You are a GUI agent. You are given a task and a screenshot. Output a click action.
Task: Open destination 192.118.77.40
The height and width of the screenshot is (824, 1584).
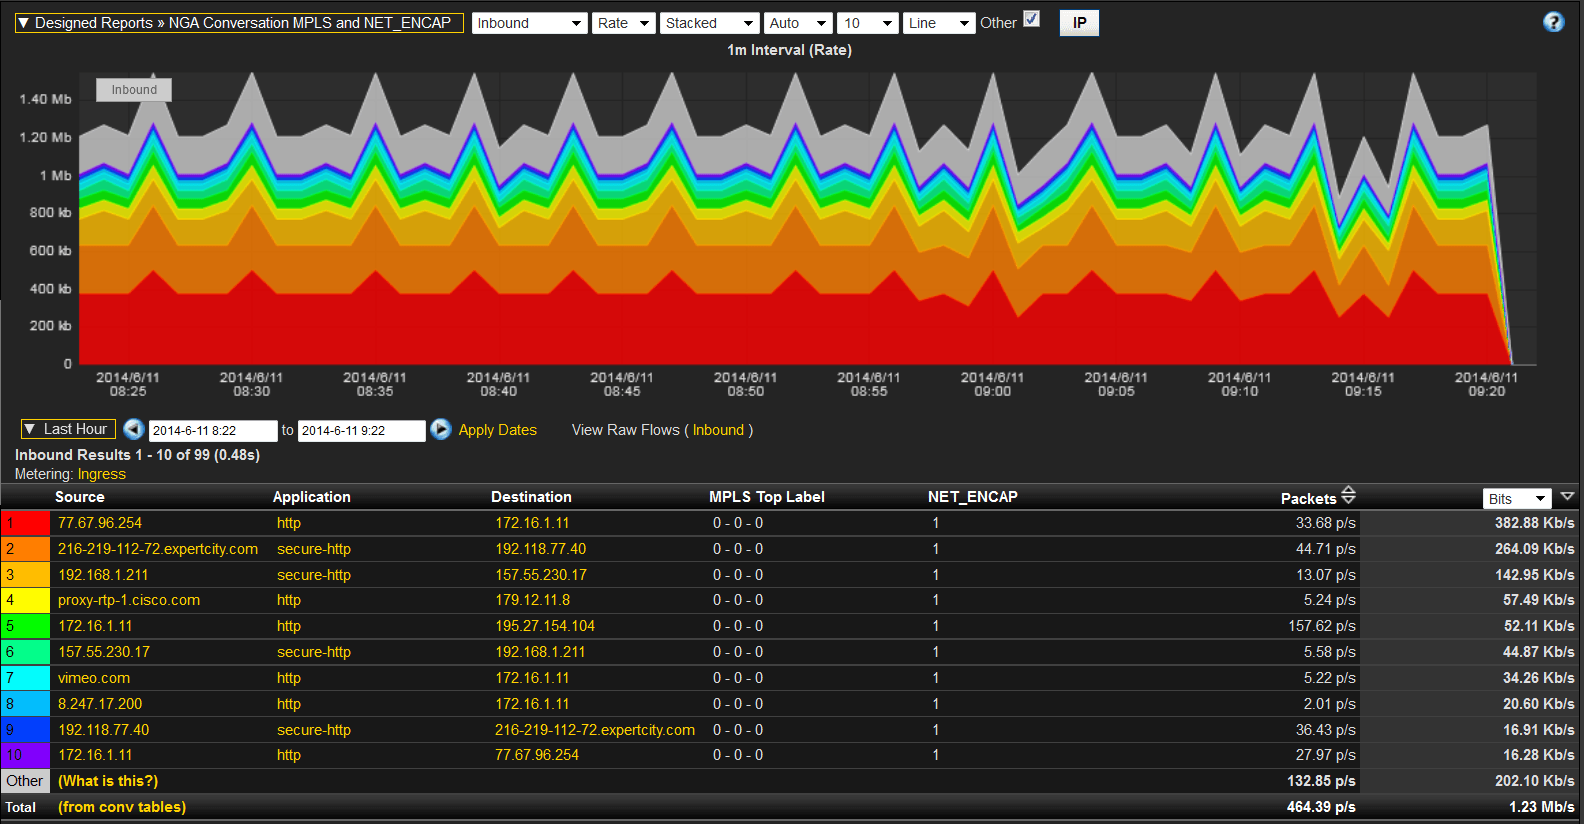coord(541,549)
